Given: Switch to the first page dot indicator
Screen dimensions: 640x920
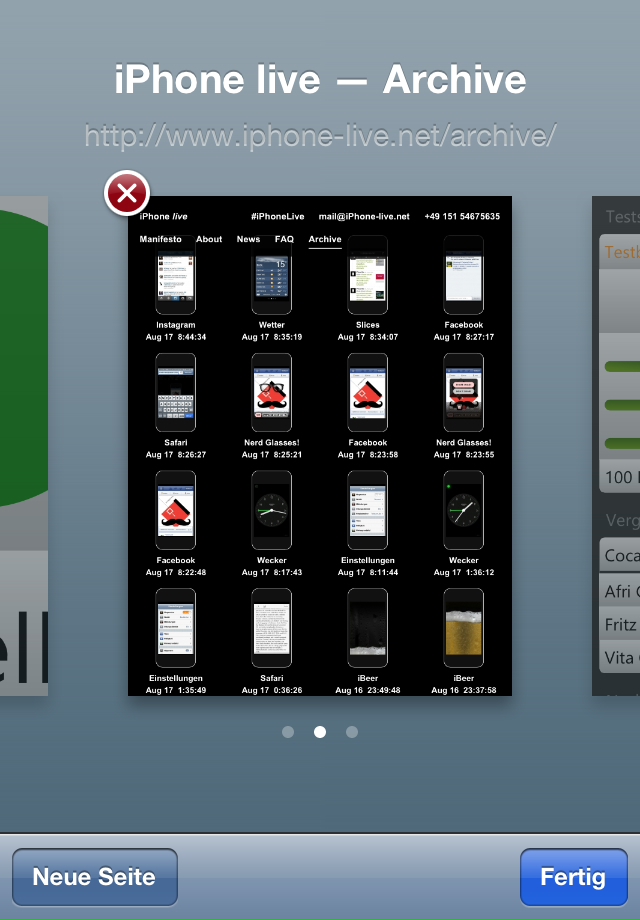Looking at the screenshot, I should (x=288, y=732).
